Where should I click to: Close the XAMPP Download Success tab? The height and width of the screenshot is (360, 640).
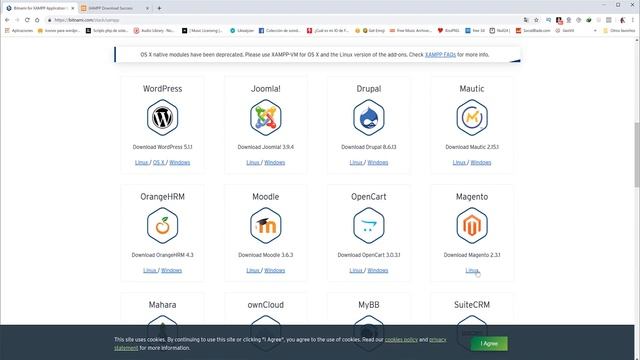click(147, 8)
